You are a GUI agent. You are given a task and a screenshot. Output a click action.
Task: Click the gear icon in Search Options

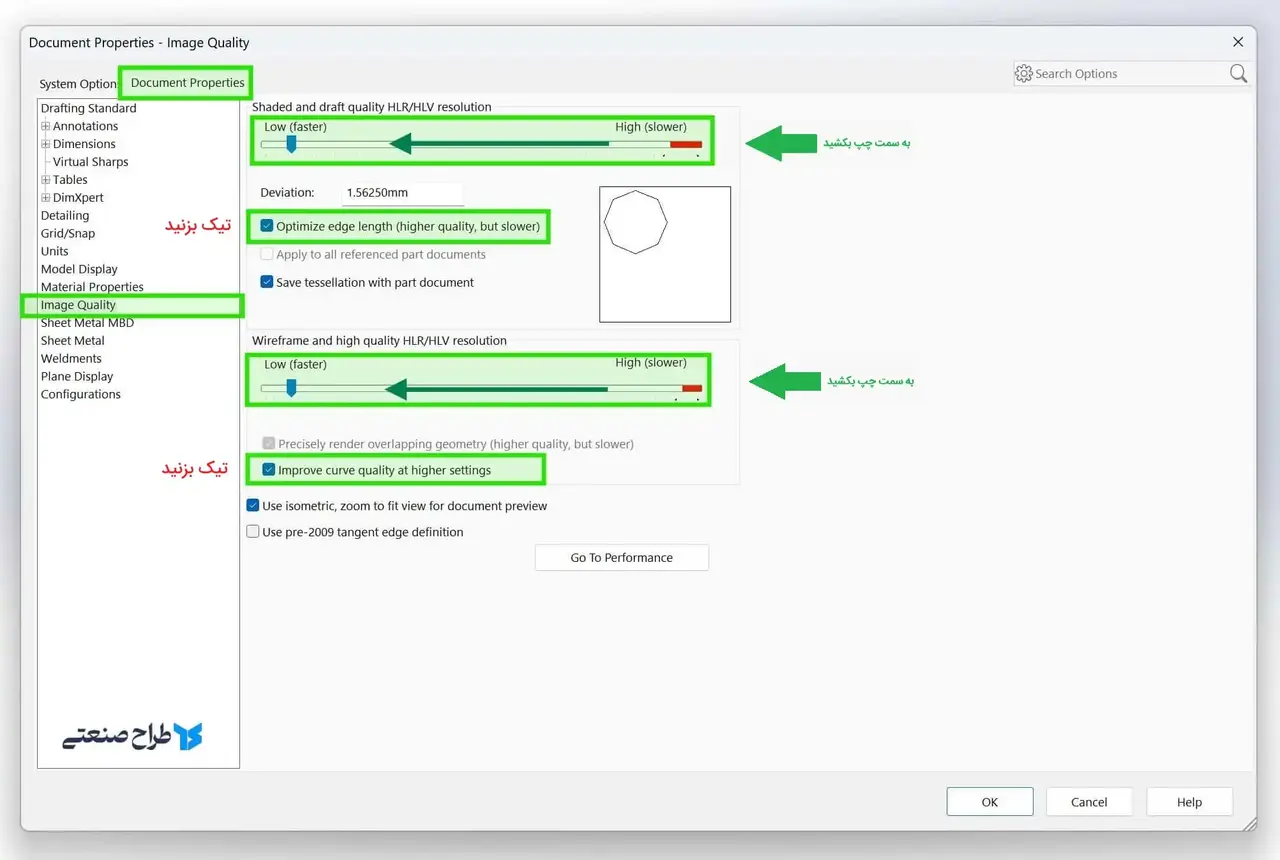(1023, 74)
